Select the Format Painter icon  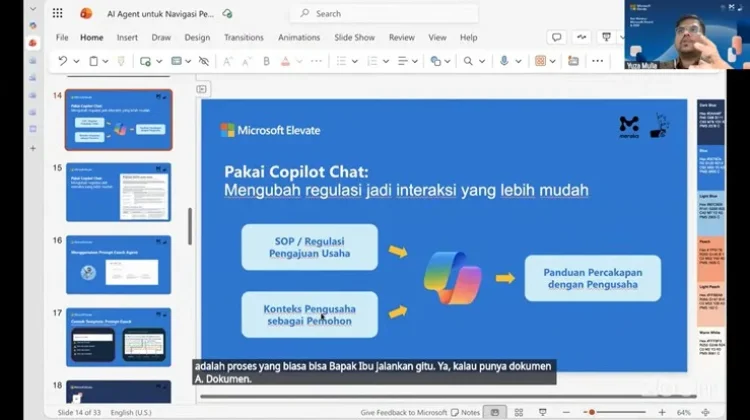pyautogui.click(x=121, y=61)
